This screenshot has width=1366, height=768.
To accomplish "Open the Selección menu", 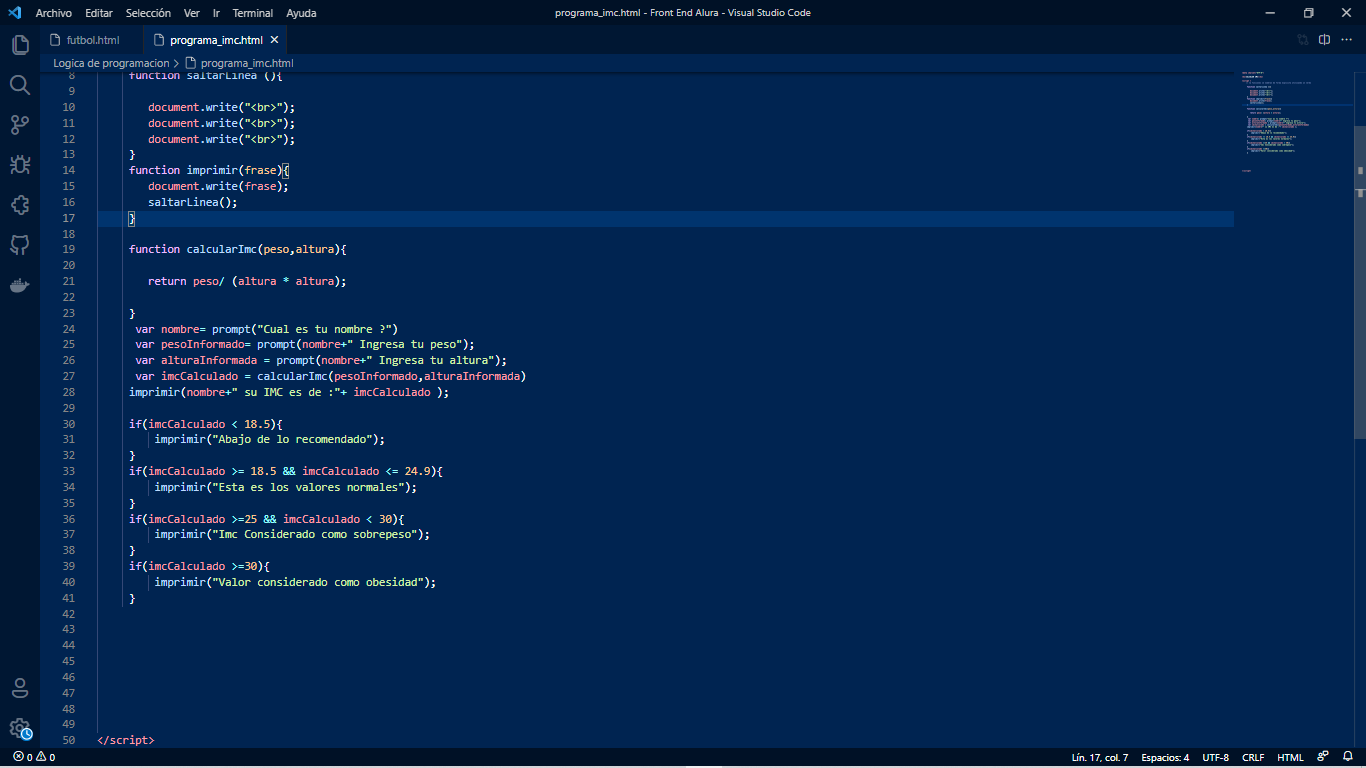I will click(148, 13).
